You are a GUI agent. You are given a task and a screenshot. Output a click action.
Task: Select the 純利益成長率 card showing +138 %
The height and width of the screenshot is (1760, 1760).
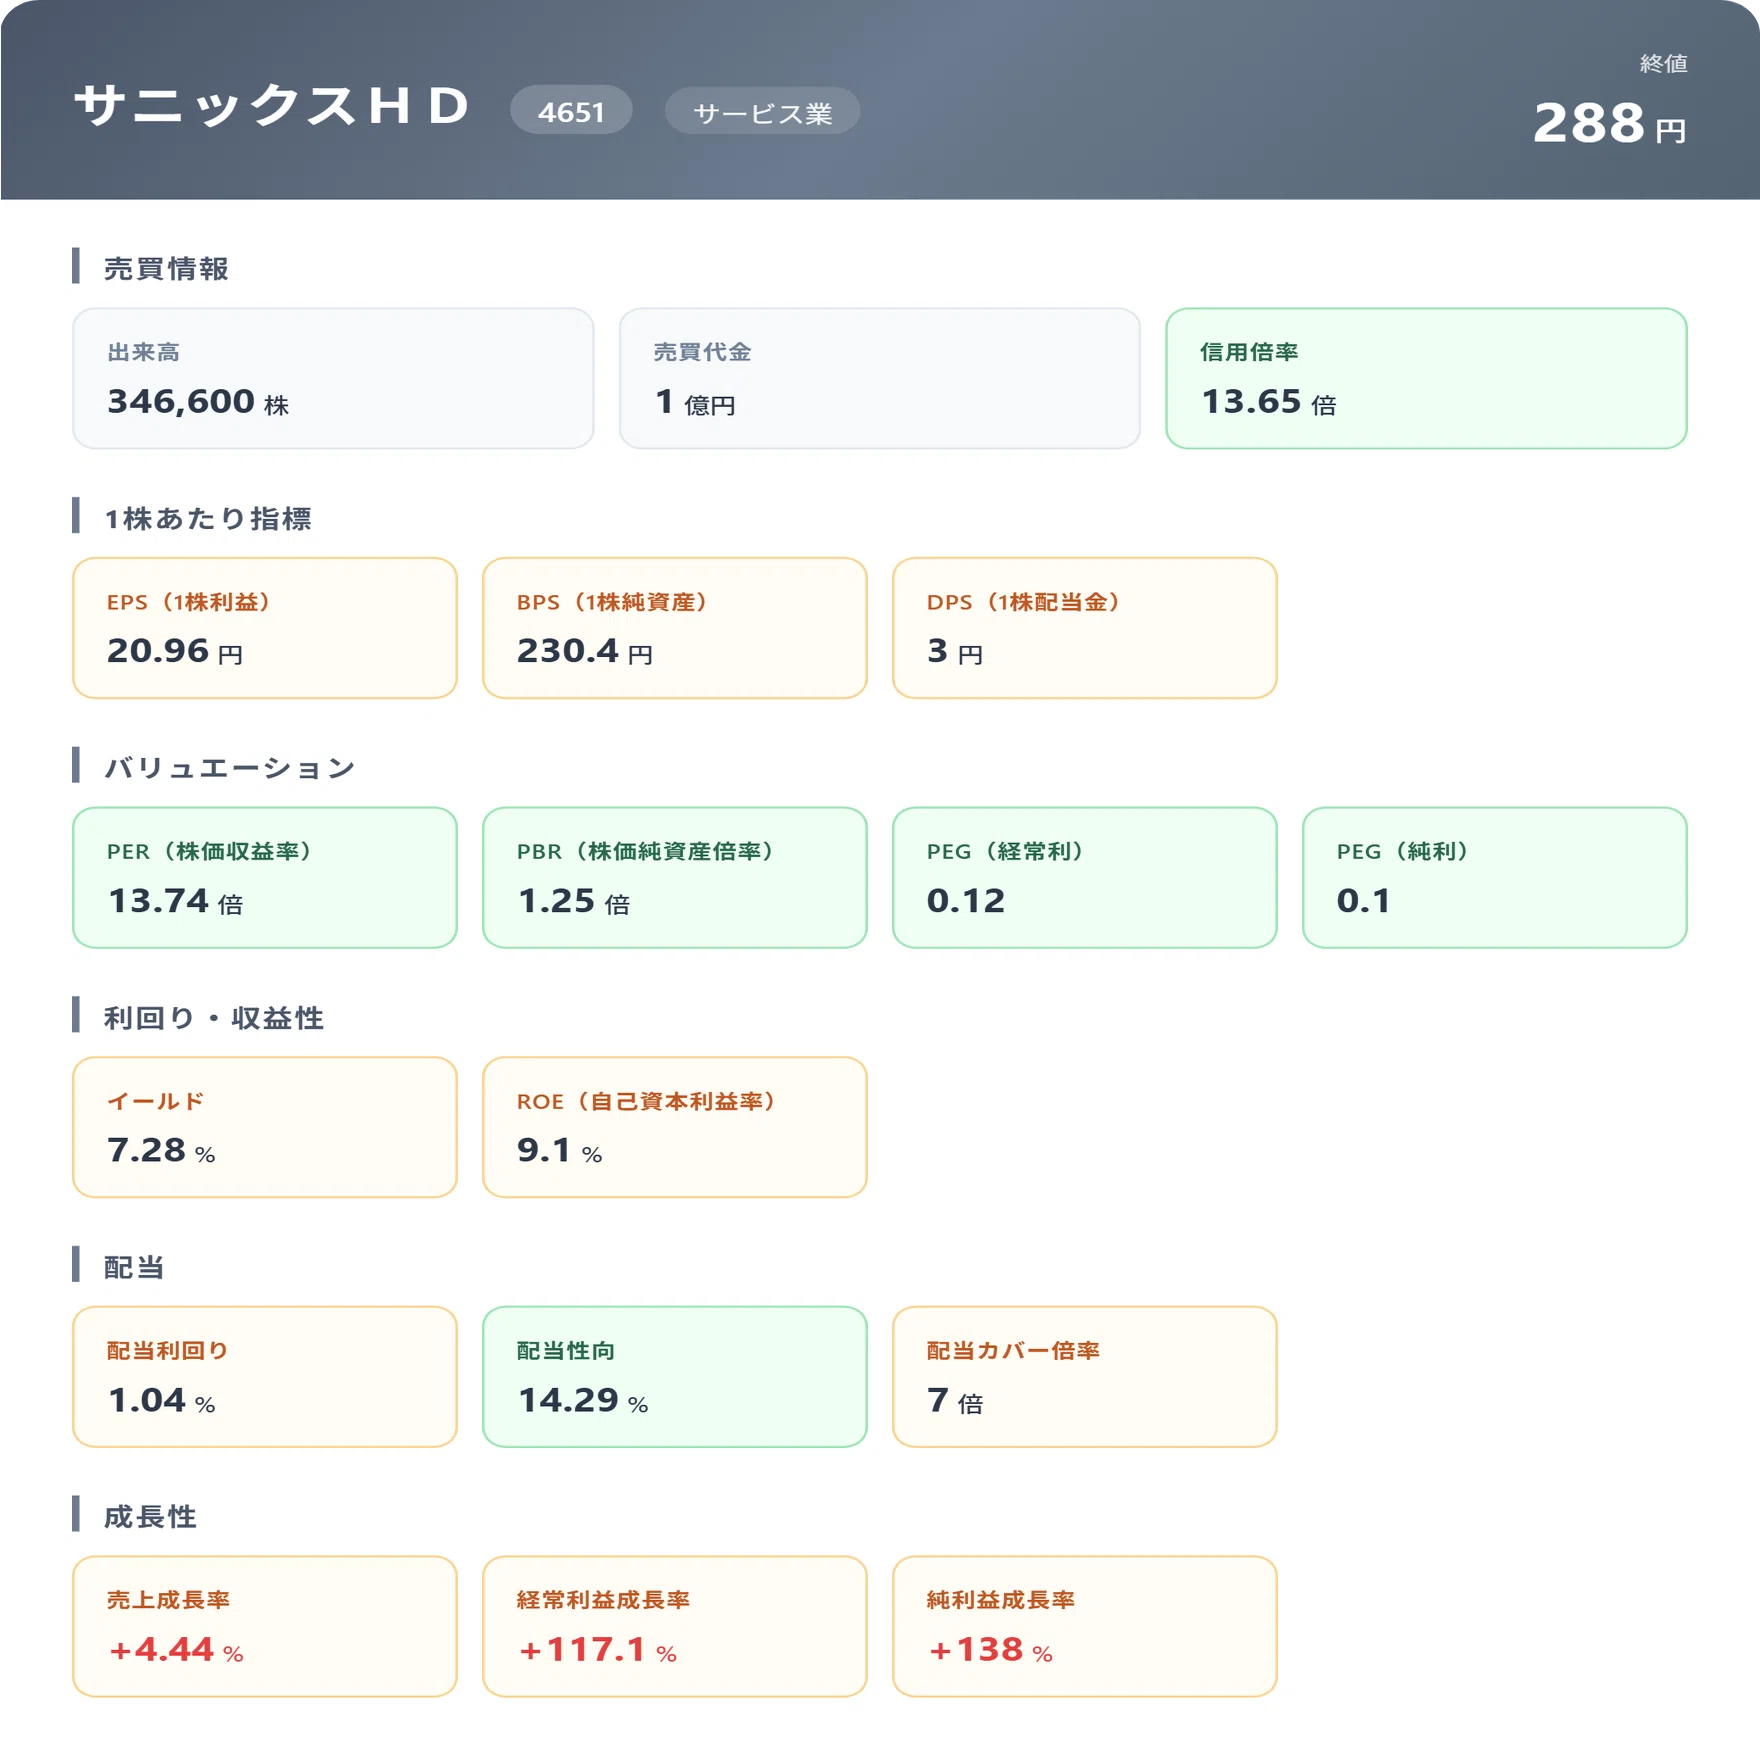(x=1085, y=1626)
